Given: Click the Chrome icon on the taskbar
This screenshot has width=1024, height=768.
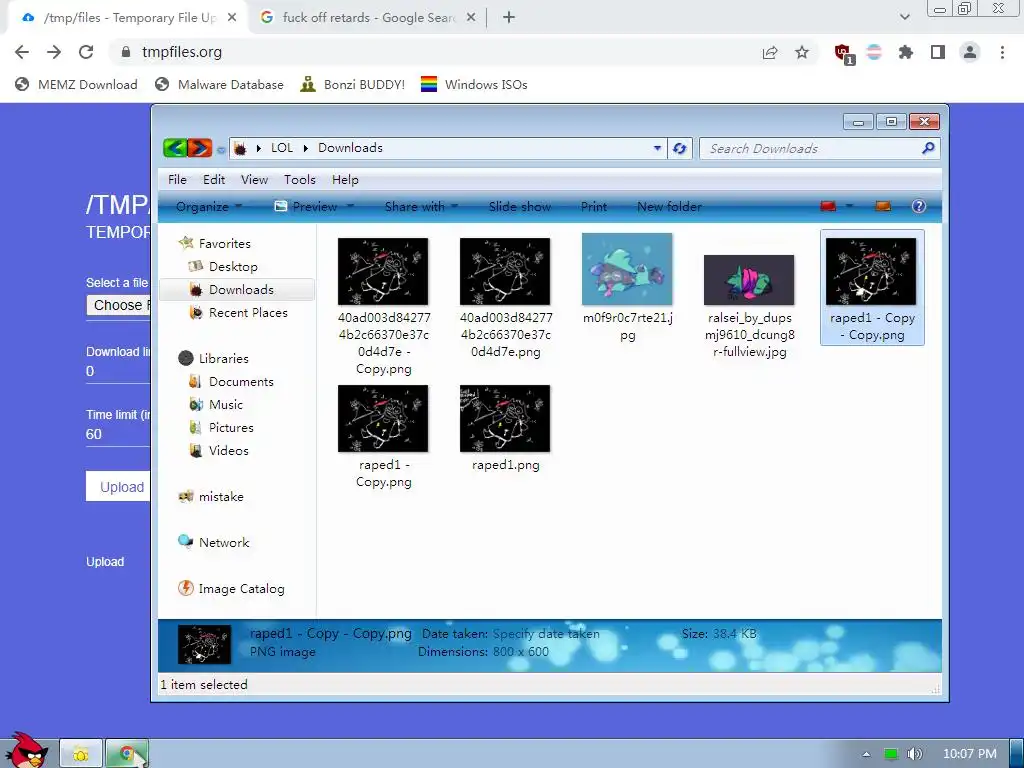Looking at the screenshot, I should click(127, 754).
